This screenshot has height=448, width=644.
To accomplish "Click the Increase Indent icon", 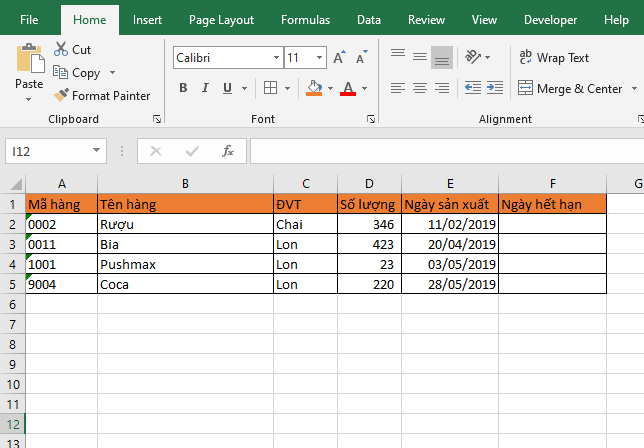I will [x=492, y=88].
